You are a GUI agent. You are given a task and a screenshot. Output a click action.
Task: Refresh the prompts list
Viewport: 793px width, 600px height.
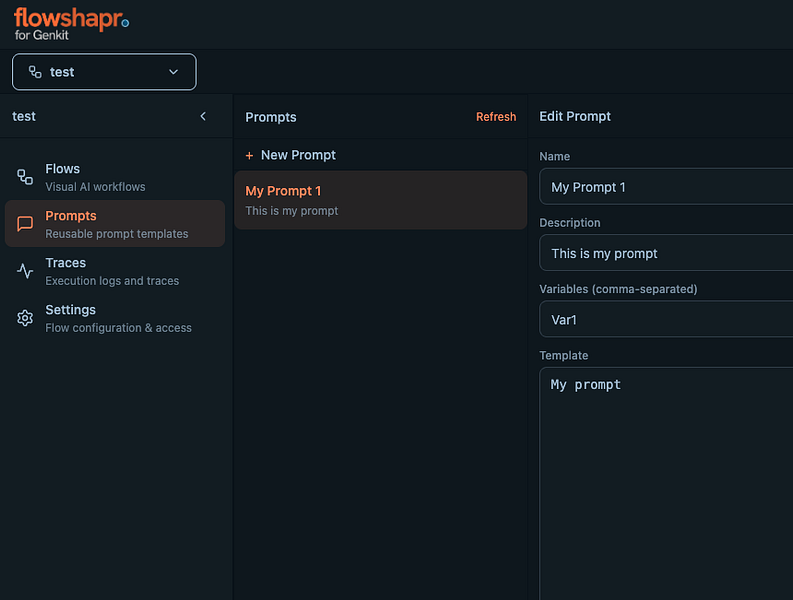pos(496,117)
